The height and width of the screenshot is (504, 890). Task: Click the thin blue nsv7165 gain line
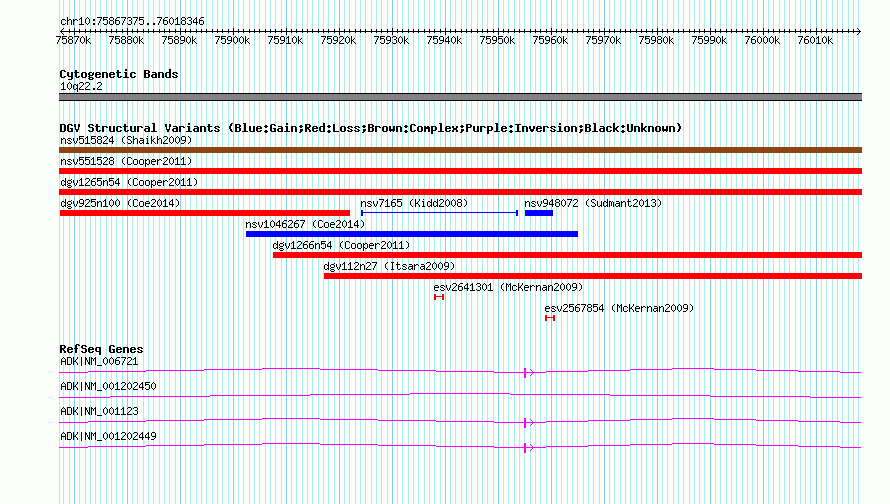(x=439, y=213)
